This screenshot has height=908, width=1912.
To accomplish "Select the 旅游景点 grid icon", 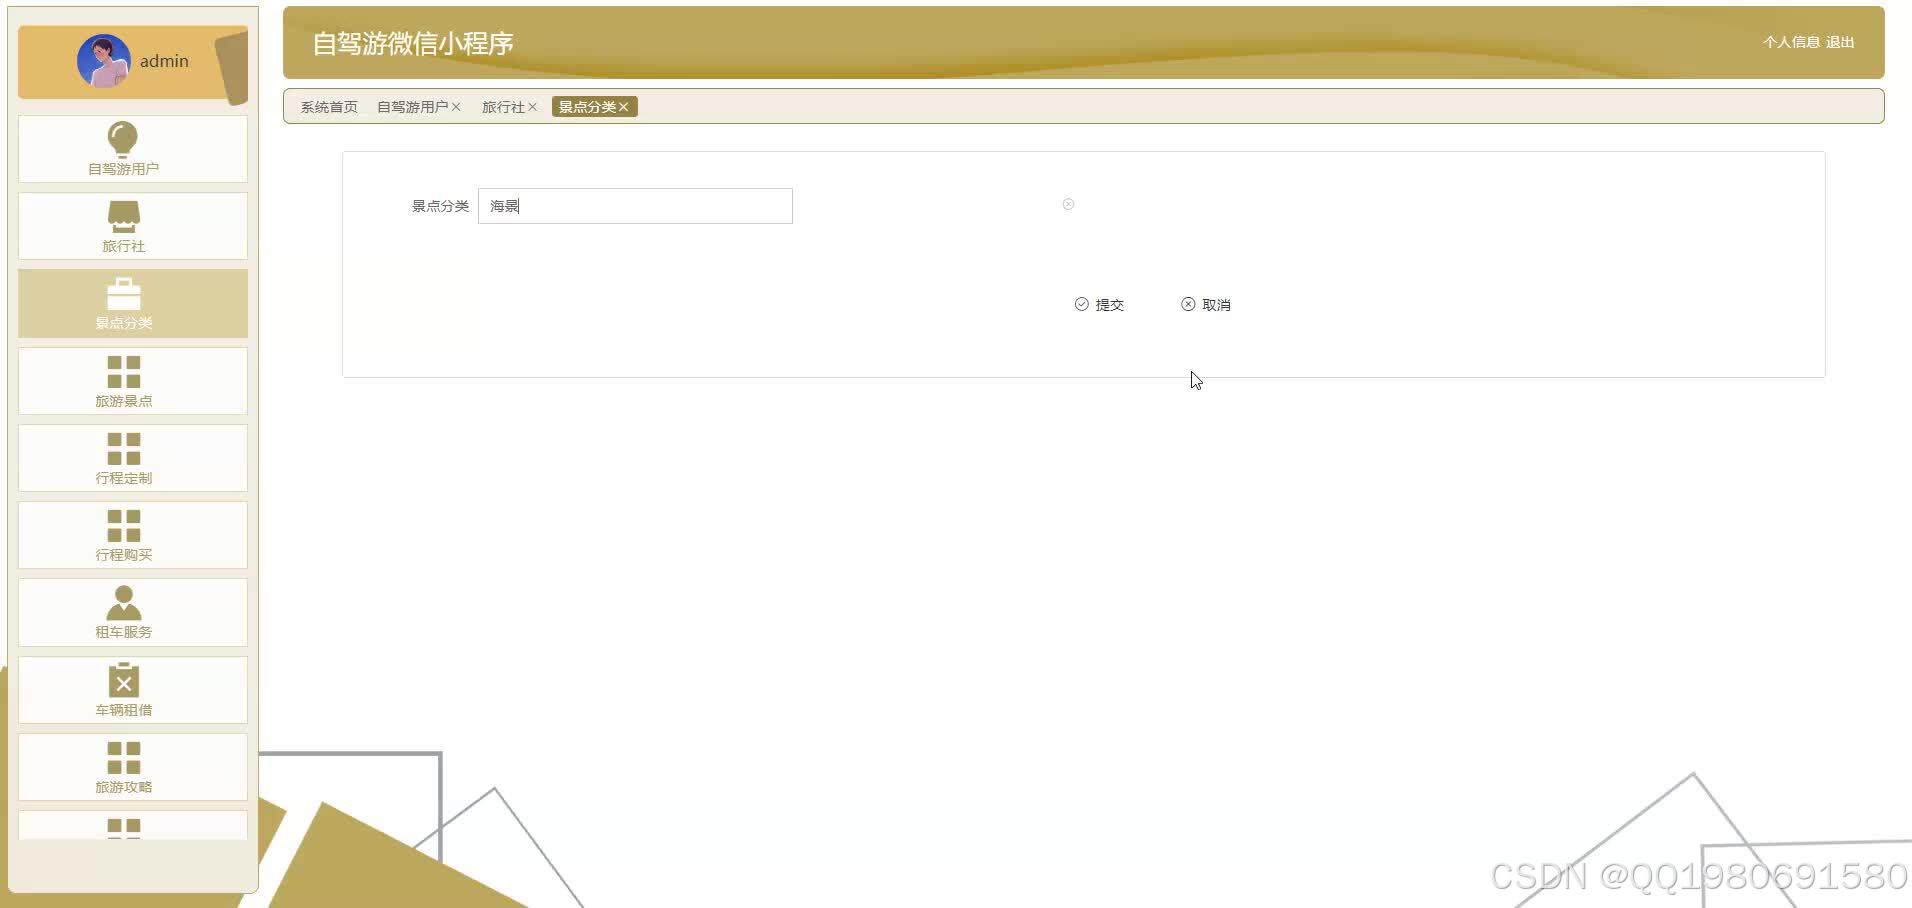I will 122,369.
